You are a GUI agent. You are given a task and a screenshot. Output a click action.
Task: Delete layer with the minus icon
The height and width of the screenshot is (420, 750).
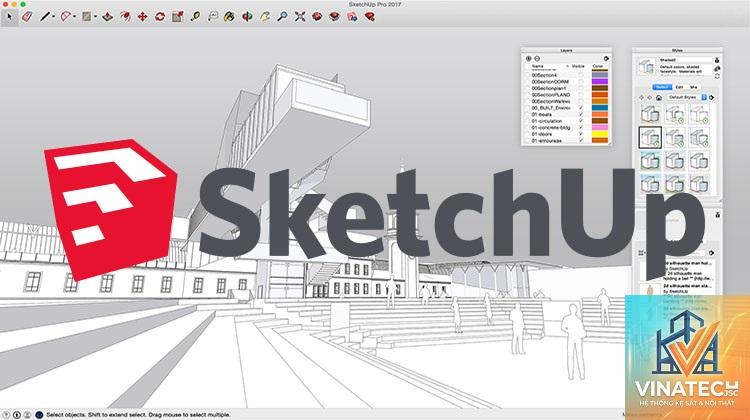pyautogui.click(x=537, y=58)
